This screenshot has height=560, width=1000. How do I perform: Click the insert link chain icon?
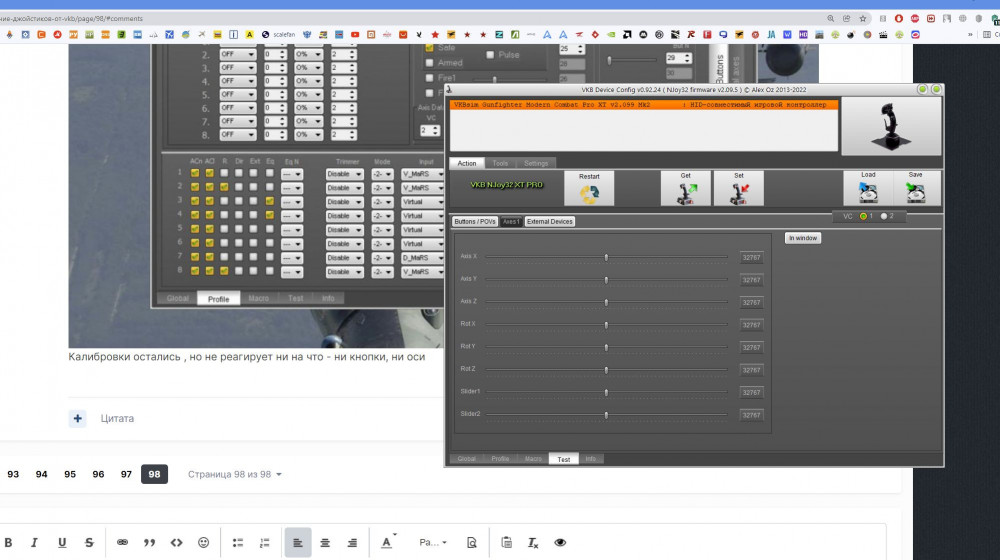(122, 542)
